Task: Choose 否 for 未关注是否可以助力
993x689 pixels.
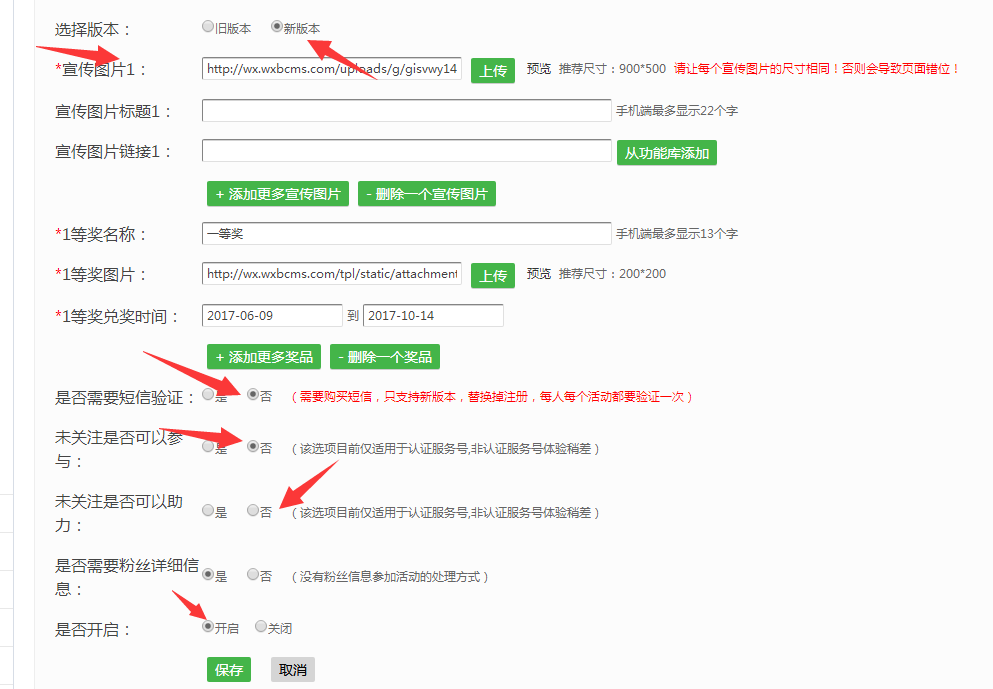Action: [253, 510]
